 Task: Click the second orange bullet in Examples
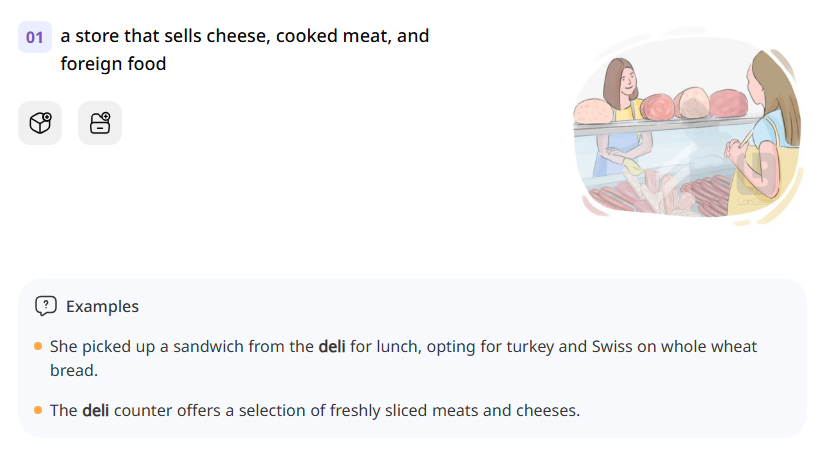click(38, 410)
